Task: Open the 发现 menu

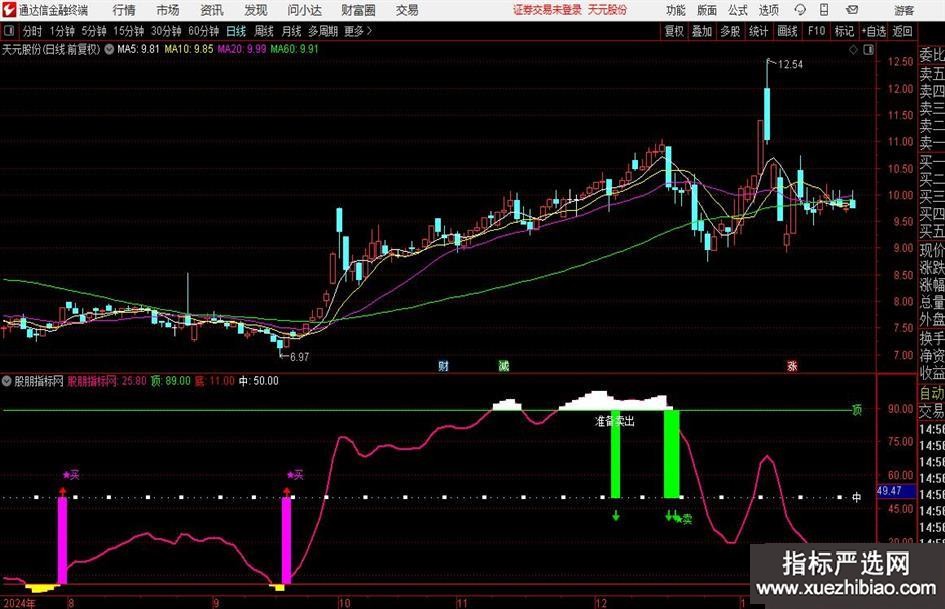Action: click(x=256, y=10)
